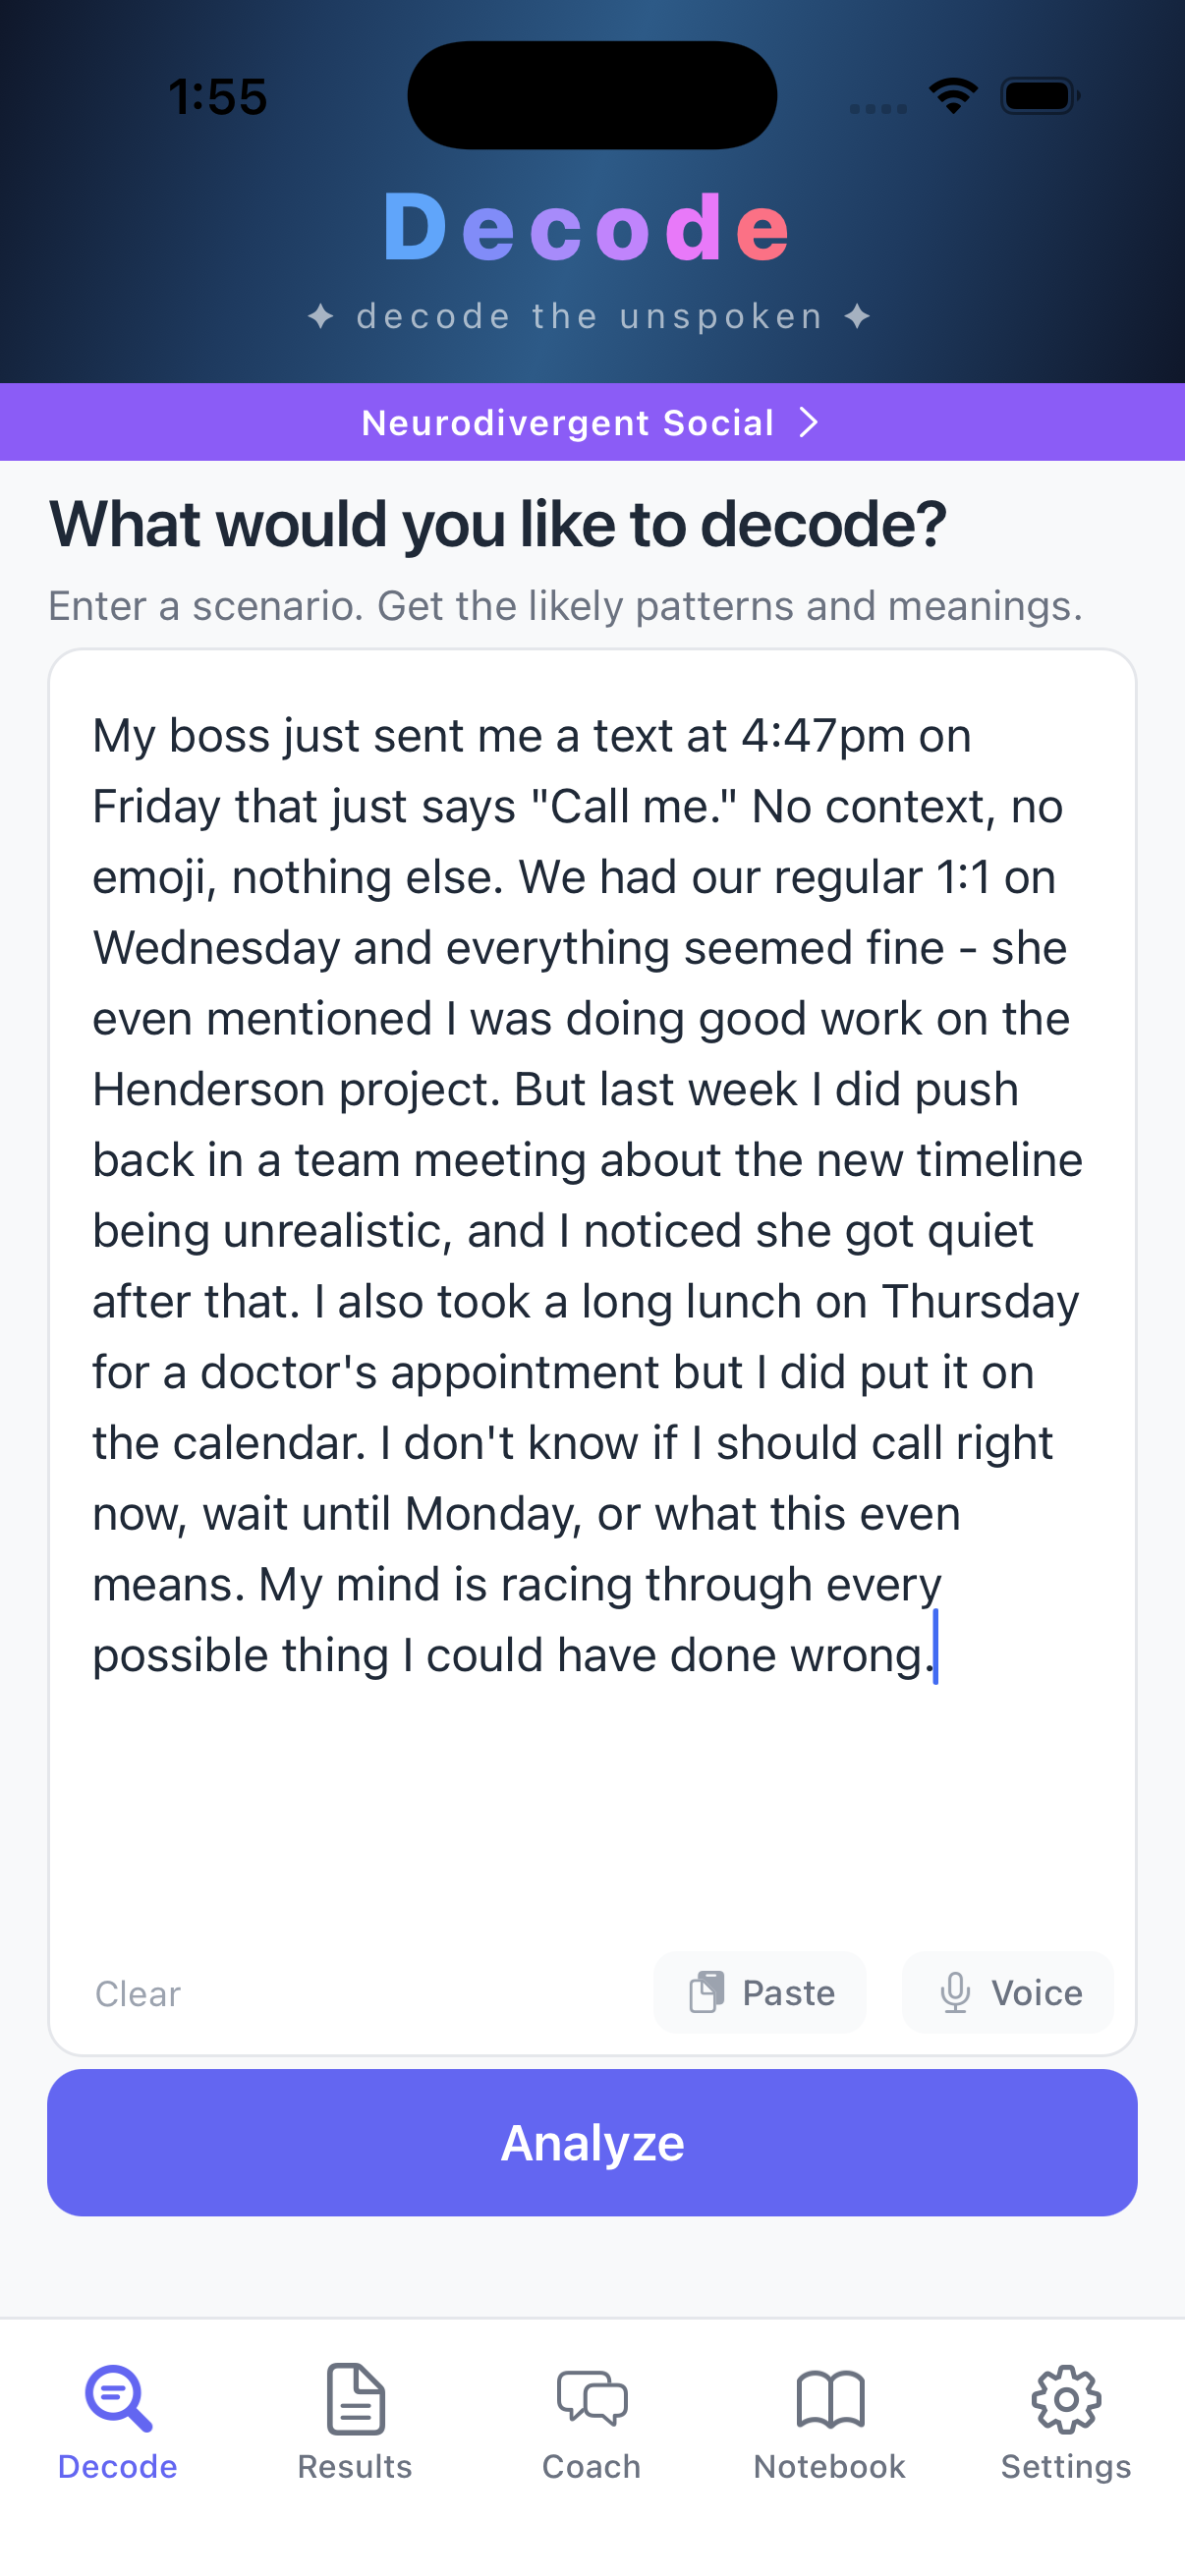The width and height of the screenshot is (1185, 2576).
Task: Switch to the Results tab label
Action: click(x=355, y=2466)
